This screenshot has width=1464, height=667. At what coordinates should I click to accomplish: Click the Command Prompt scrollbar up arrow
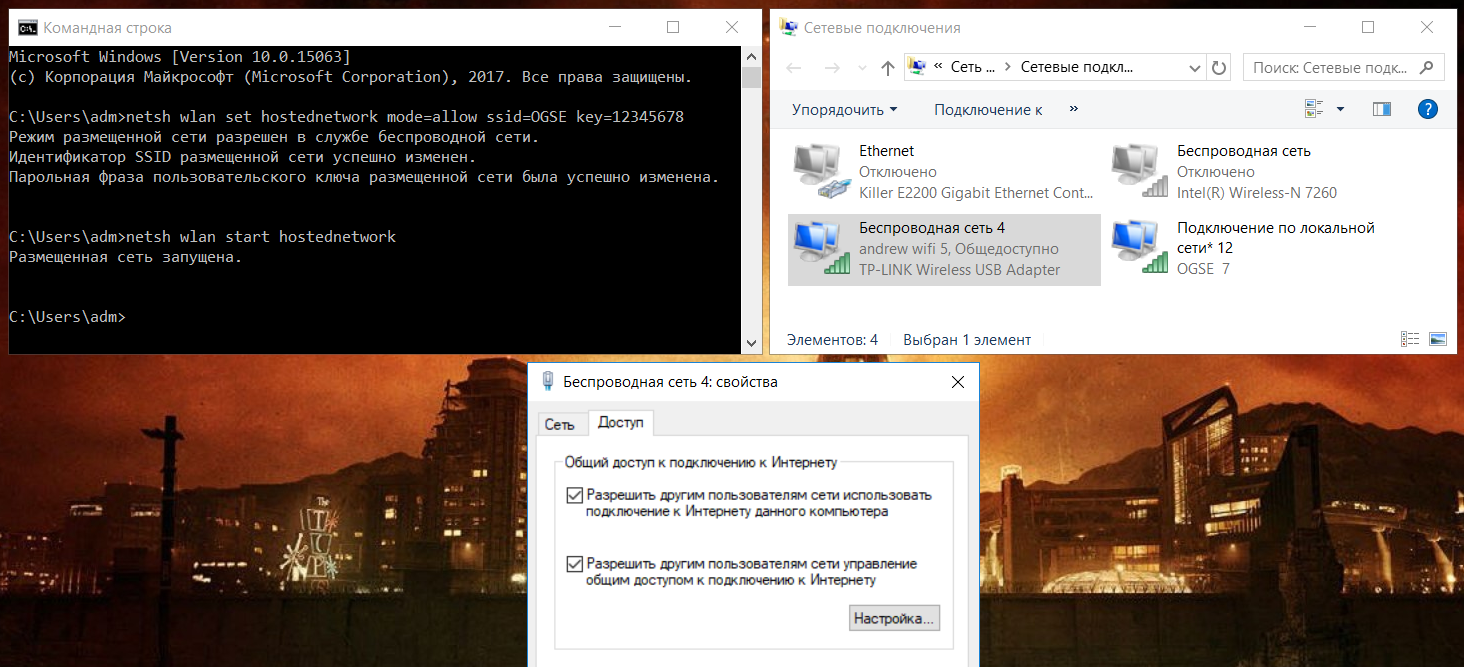coord(752,55)
